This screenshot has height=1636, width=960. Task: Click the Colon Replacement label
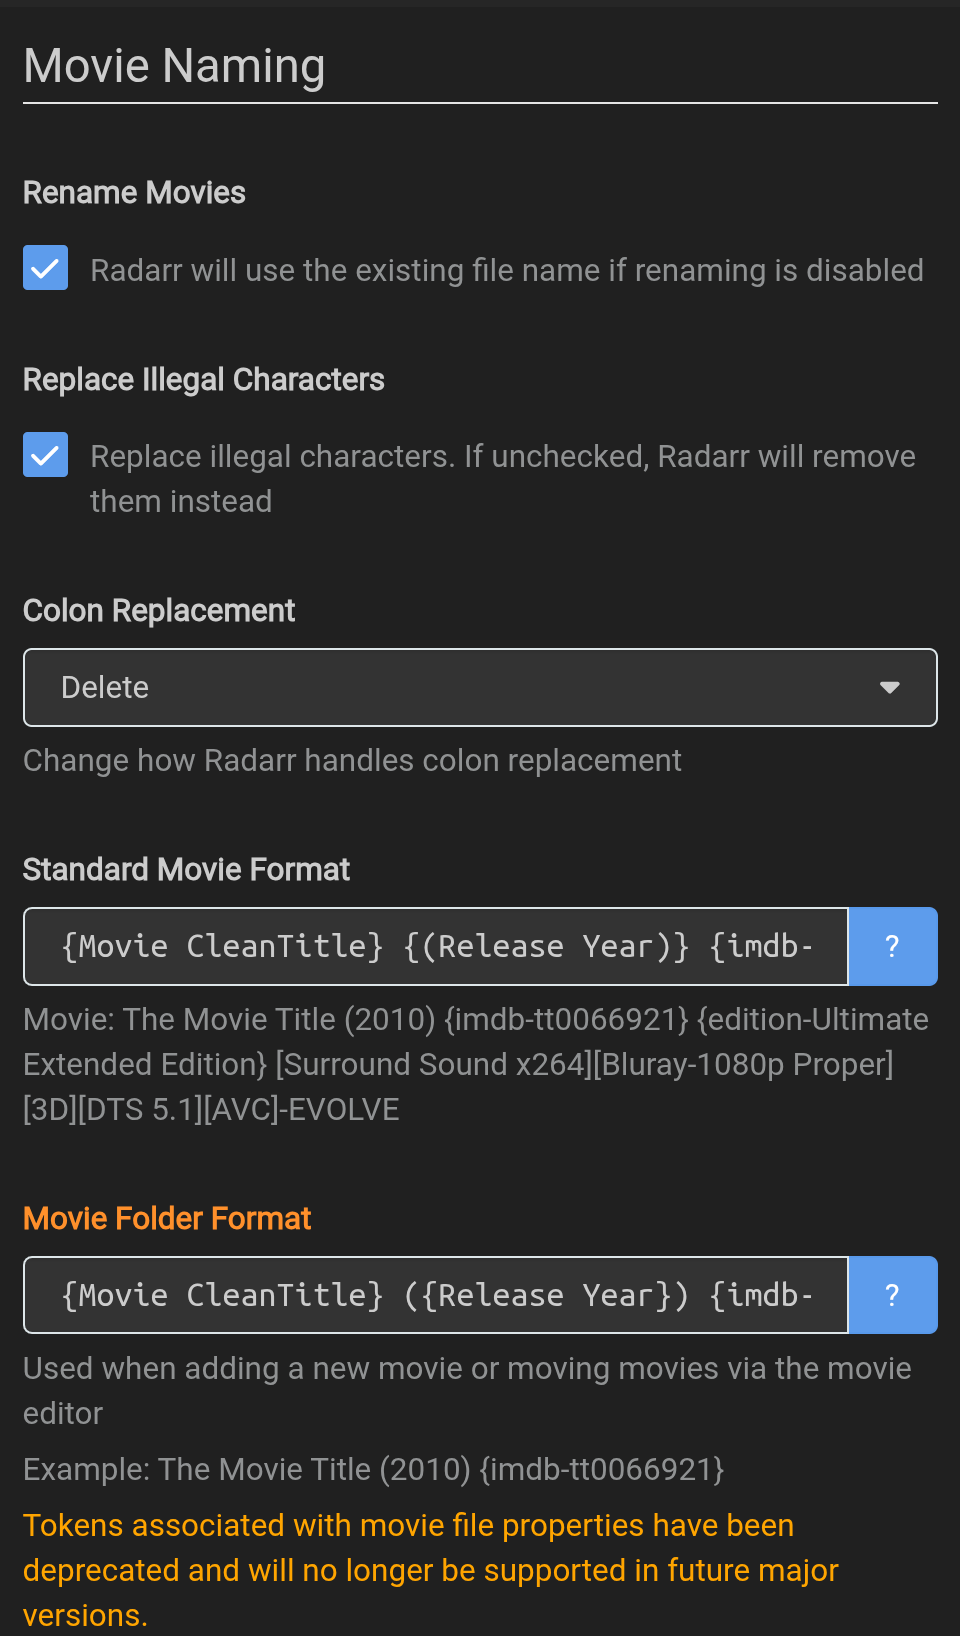pyautogui.click(x=159, y=610)
